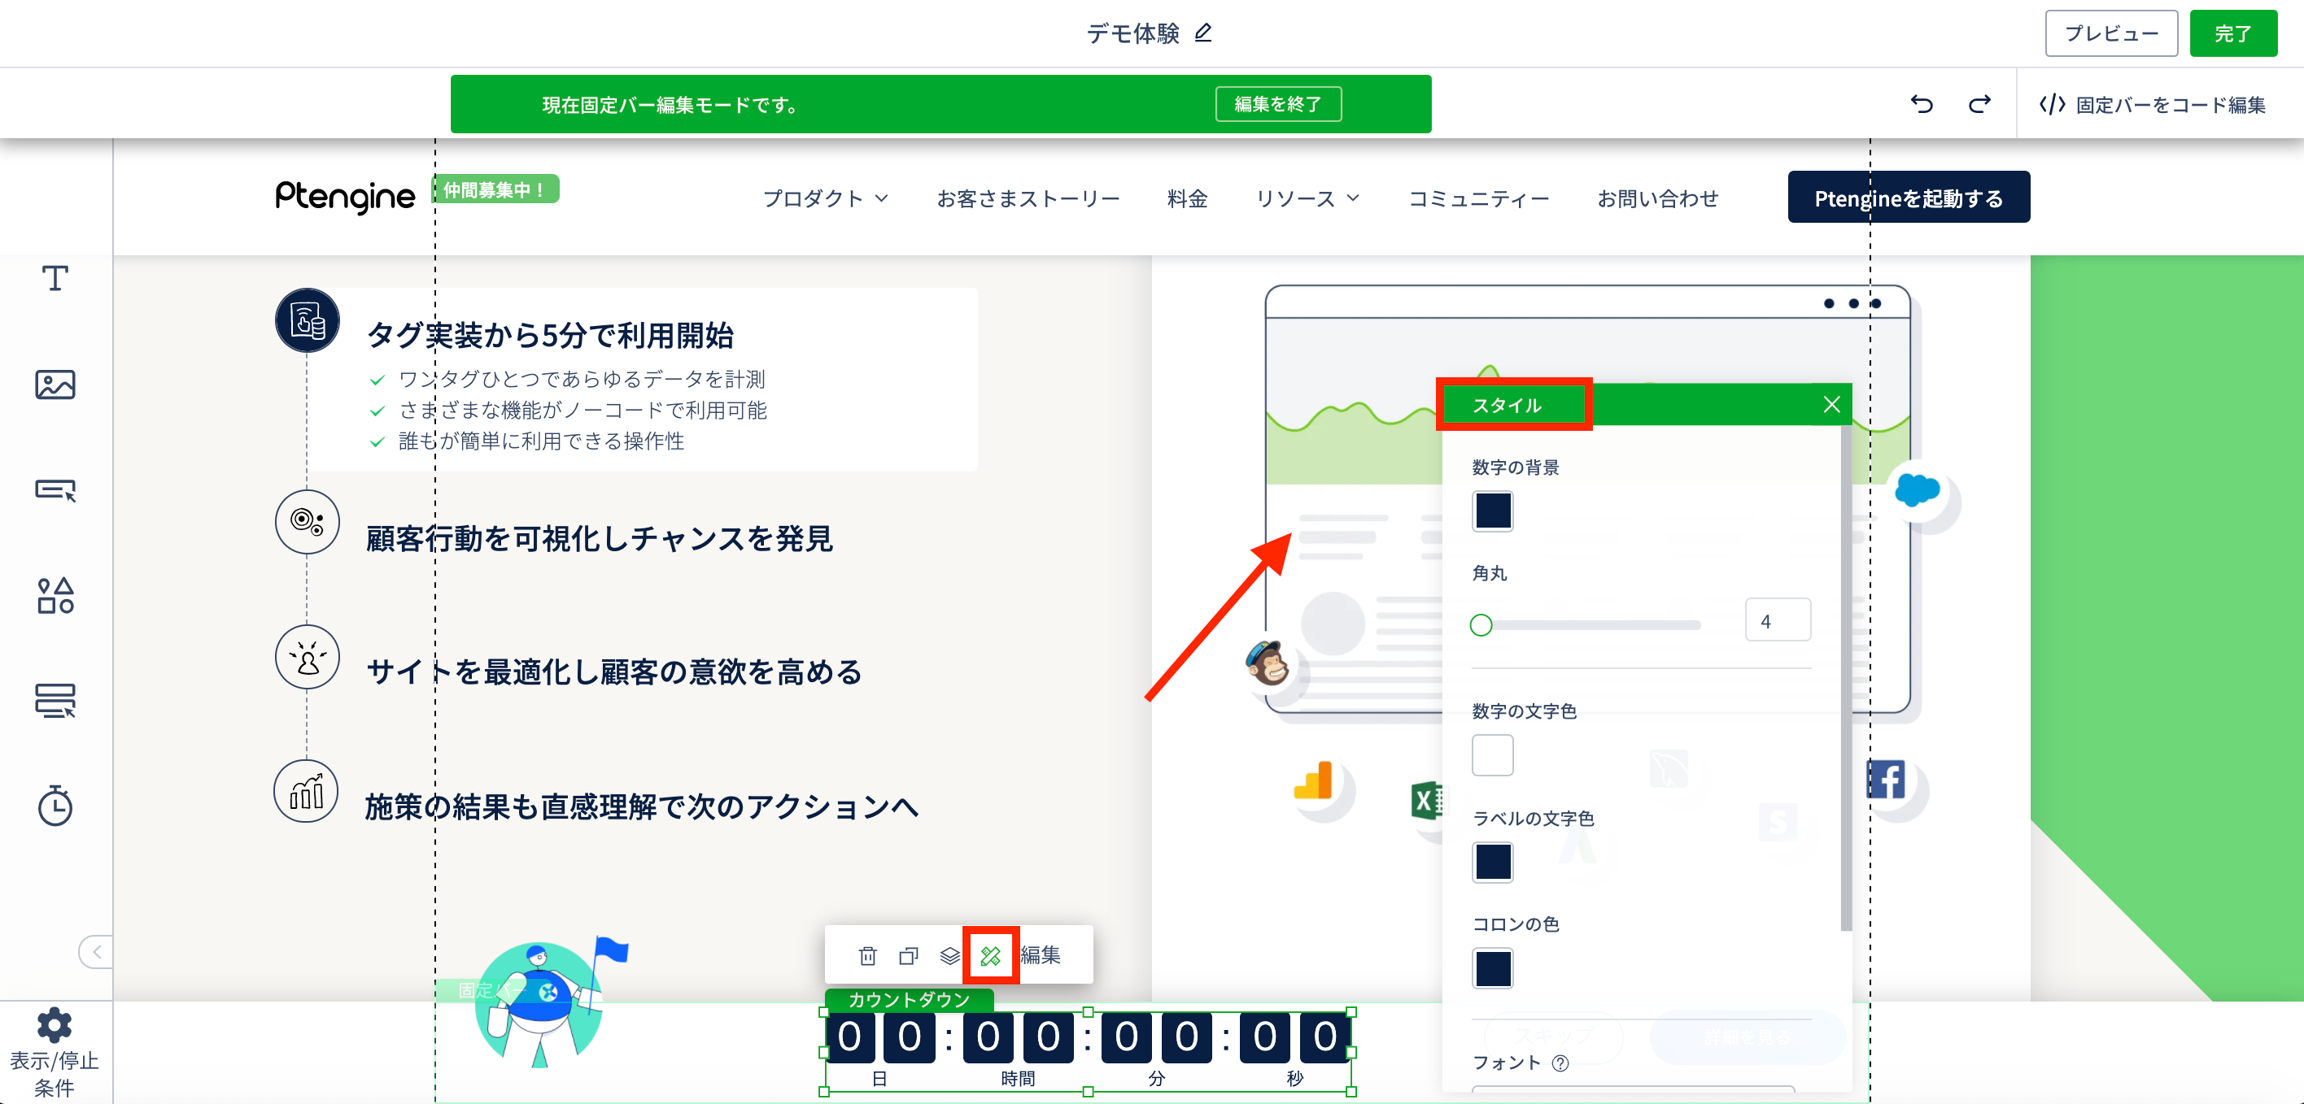Expand the プロダクト menu dropdown
This screenshot has height=1104, width=2304.
pyautogui.click(x=825, y=199)
